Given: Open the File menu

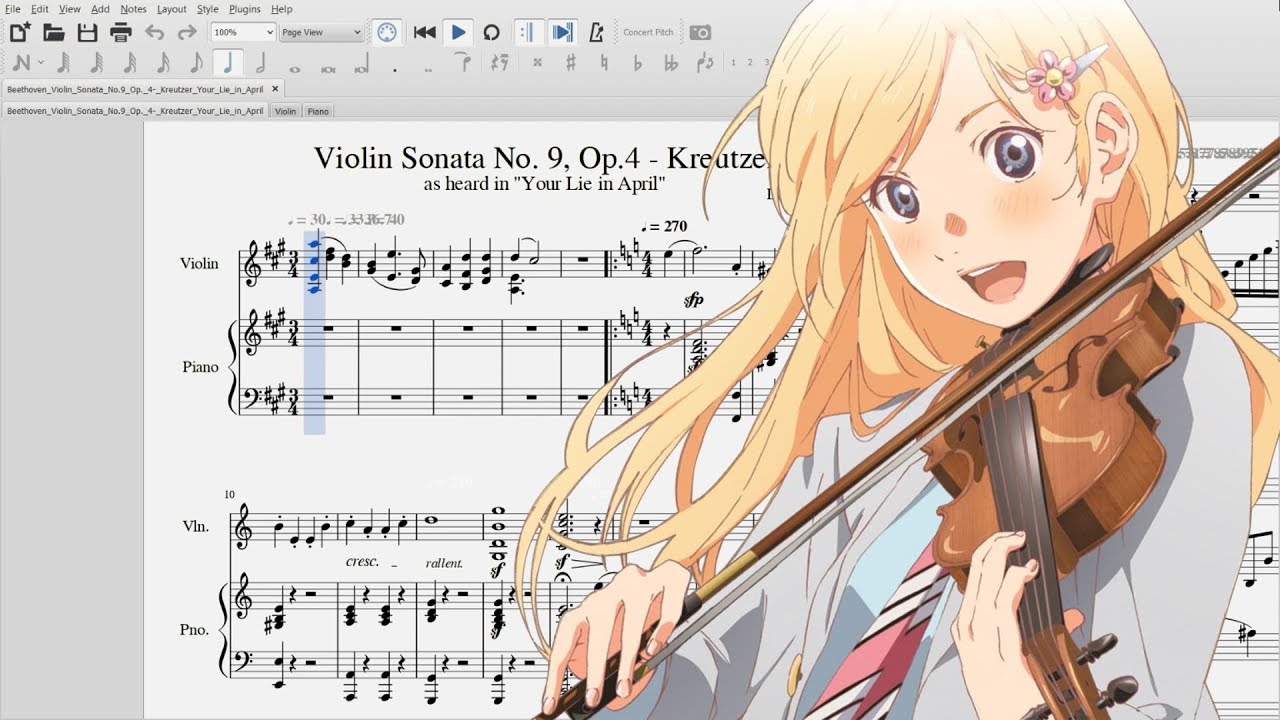Looking at the screenshot, I should (x=12, y=9).
